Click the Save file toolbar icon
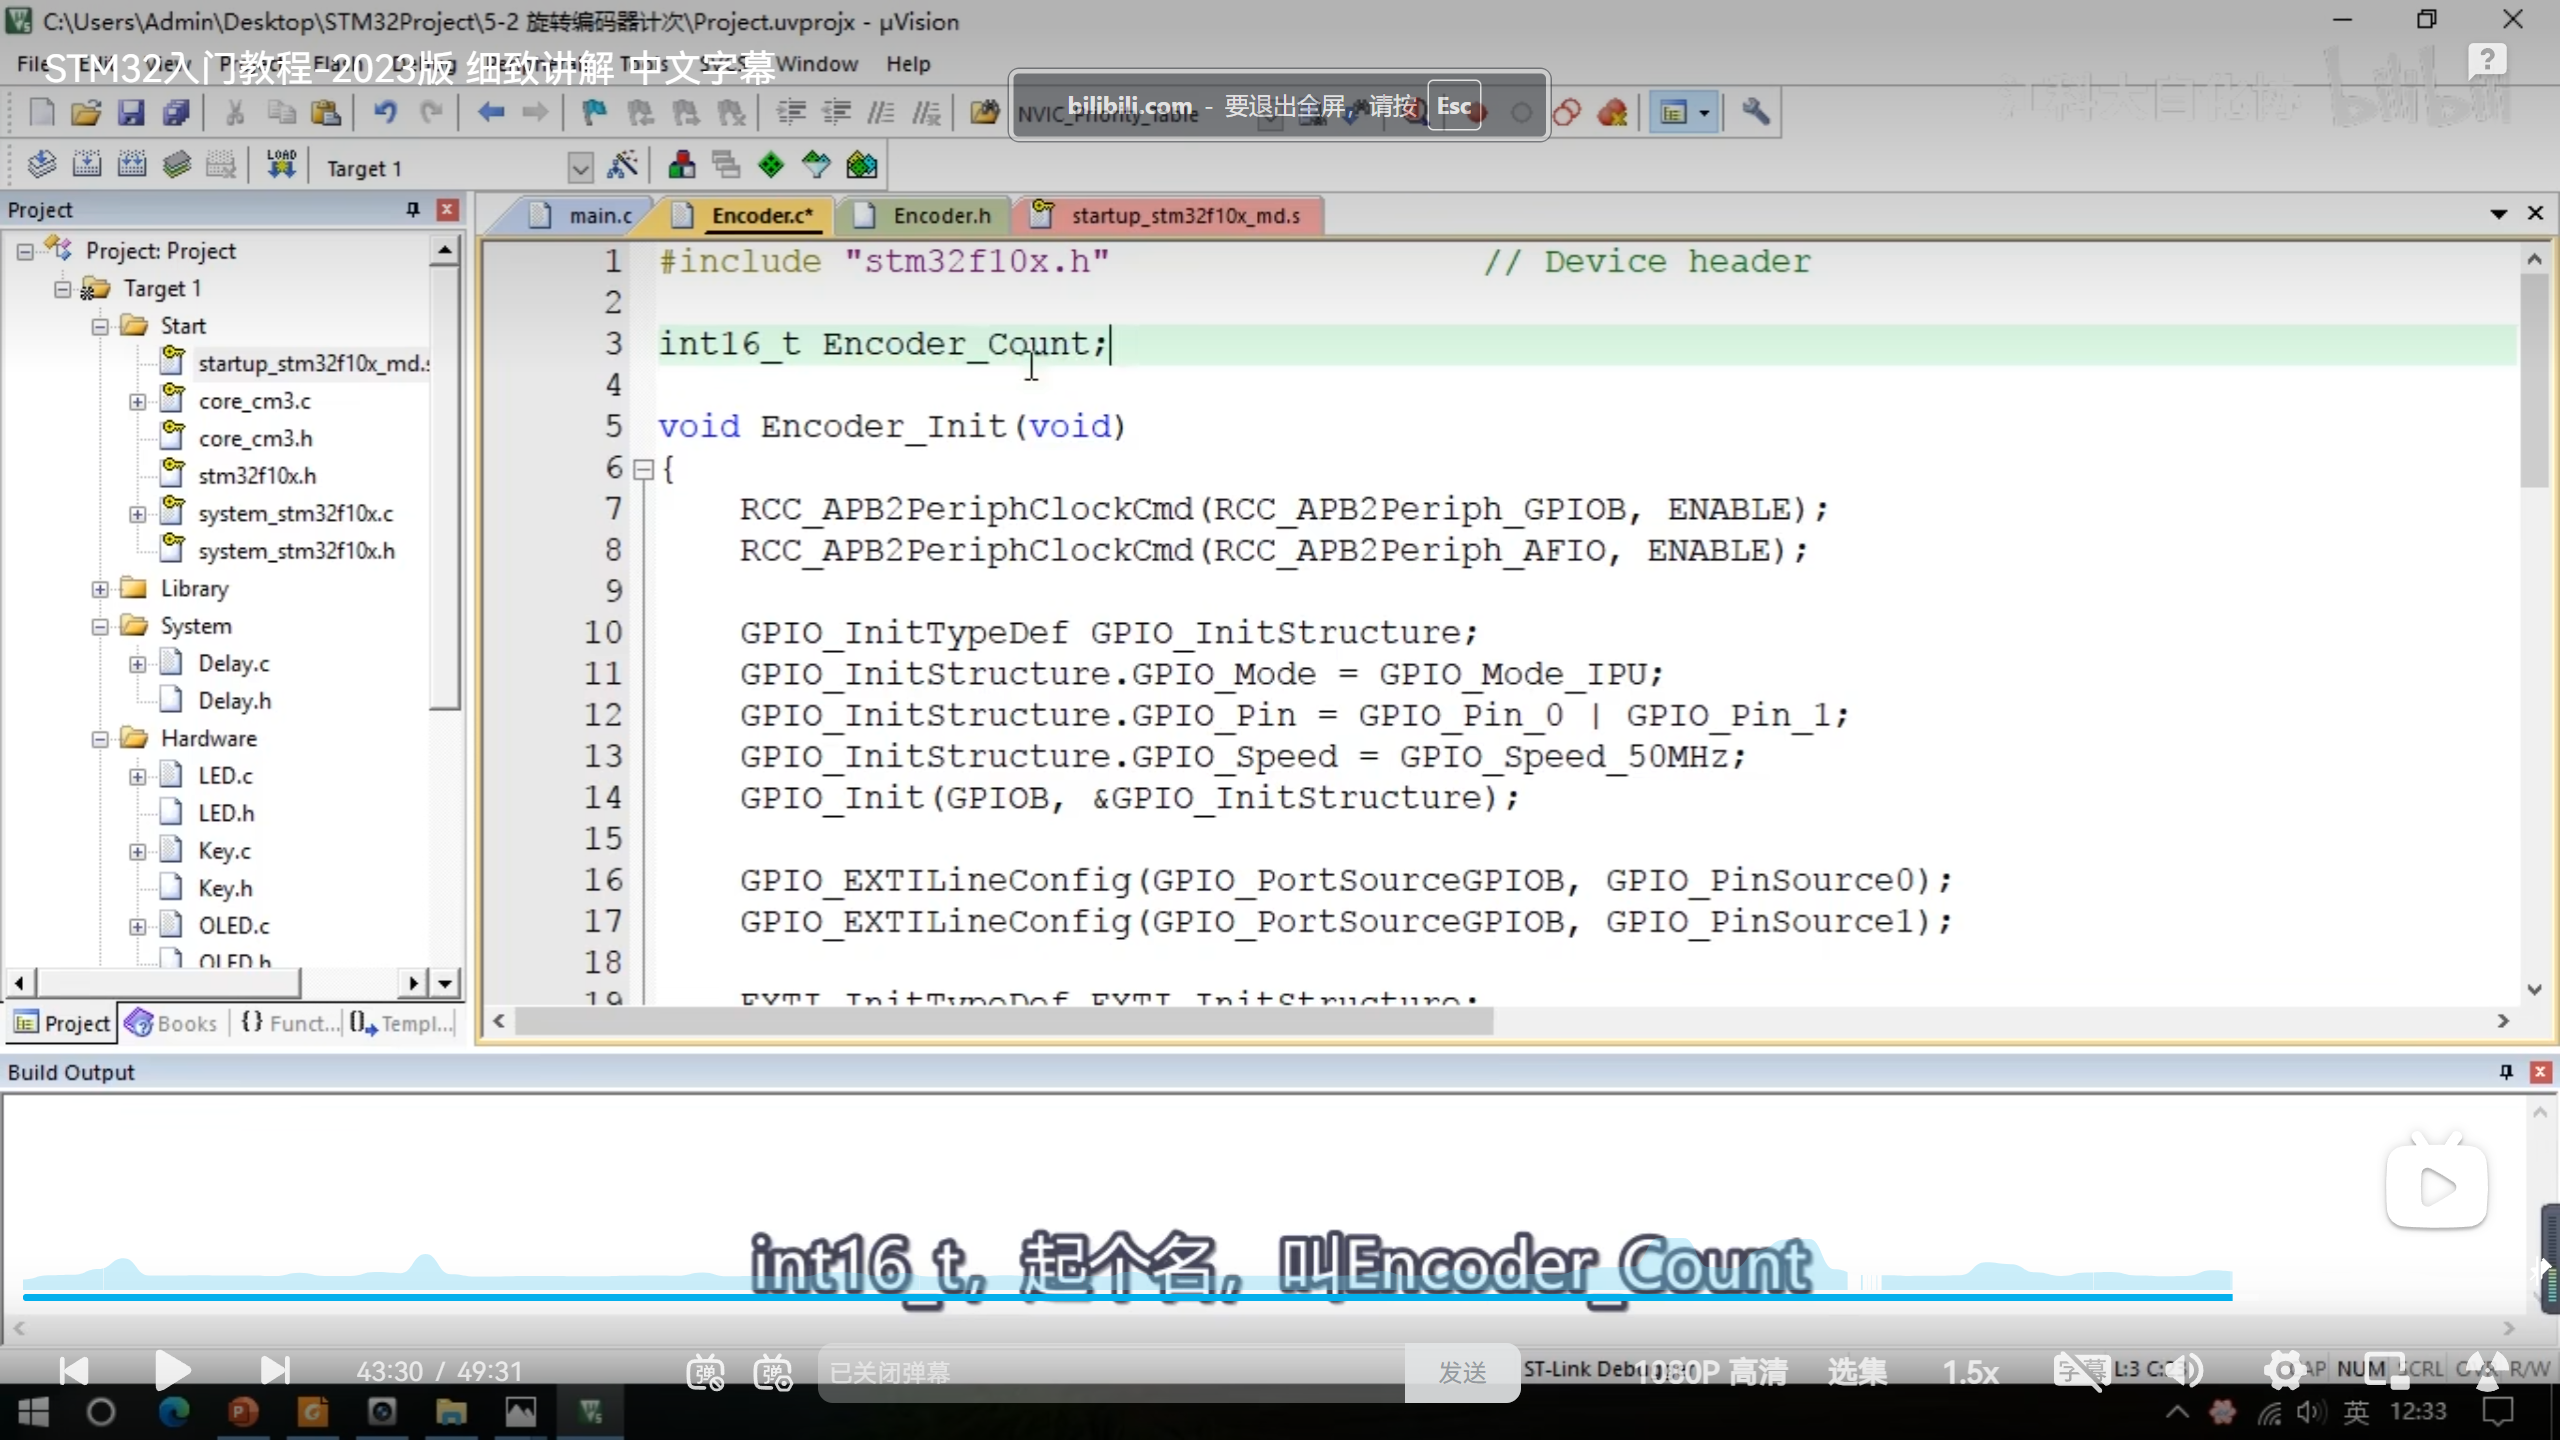The height and width of the screenshot is (1440, 2560). (131, 112)
